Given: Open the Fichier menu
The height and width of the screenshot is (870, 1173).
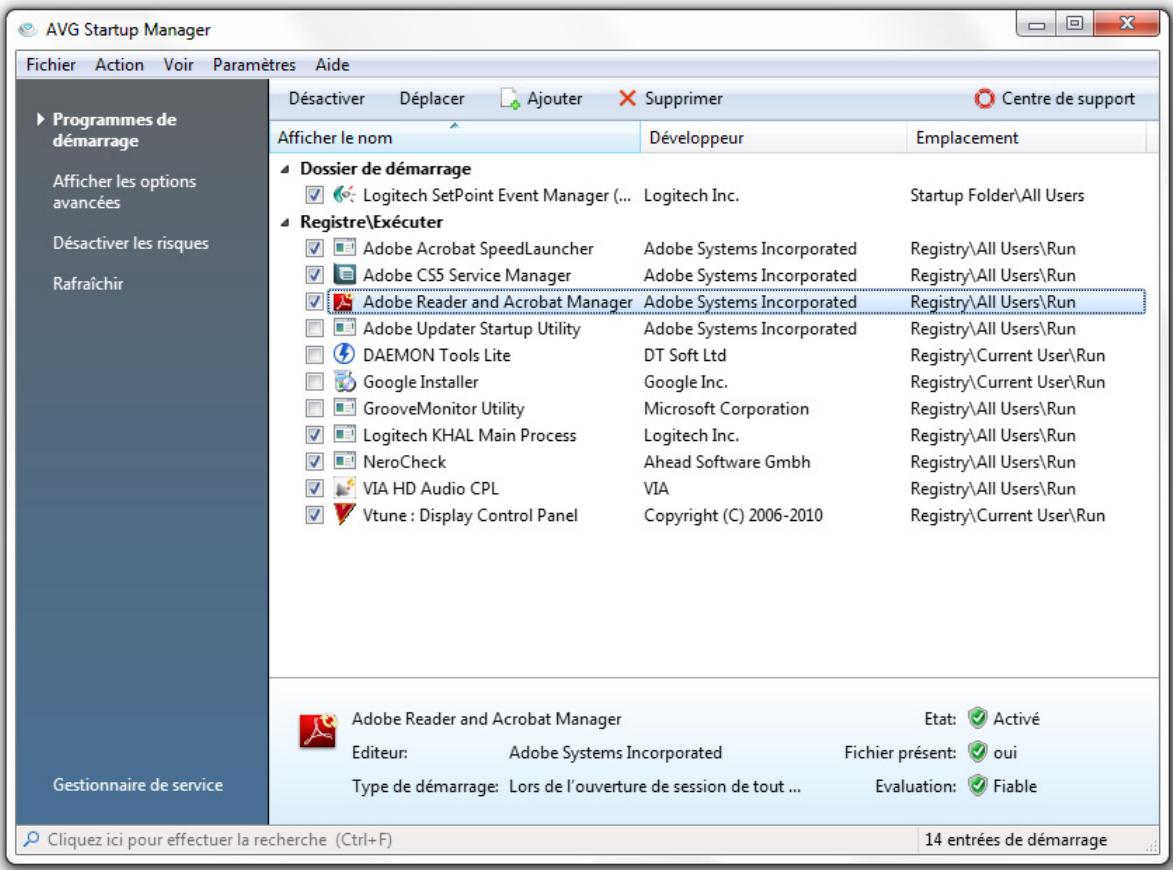Looking at the screenshot, I should [x=51, y=65].
